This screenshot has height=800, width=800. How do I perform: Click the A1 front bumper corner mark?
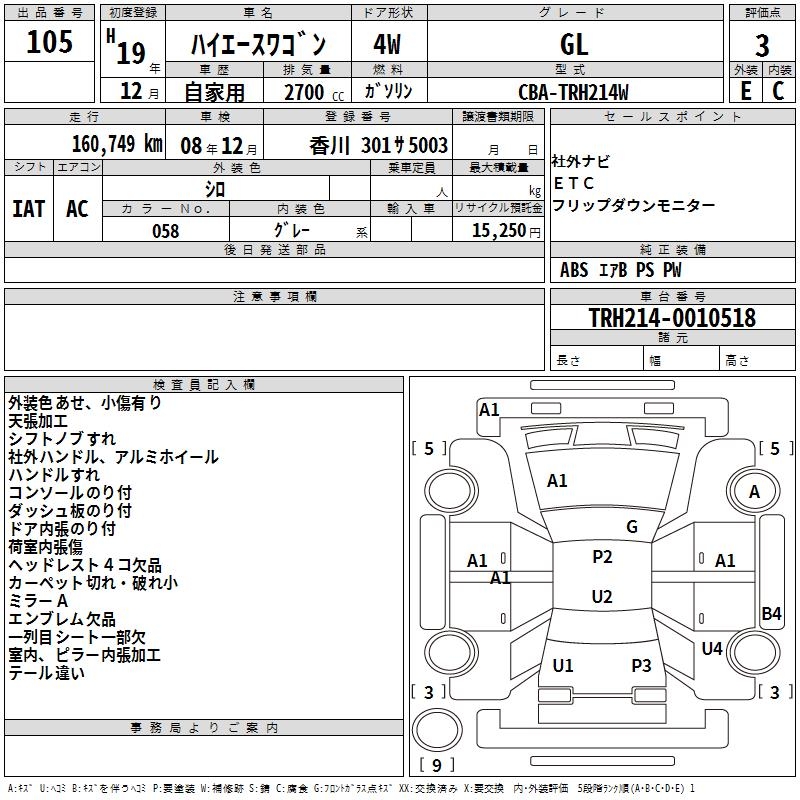coord(489,410)
